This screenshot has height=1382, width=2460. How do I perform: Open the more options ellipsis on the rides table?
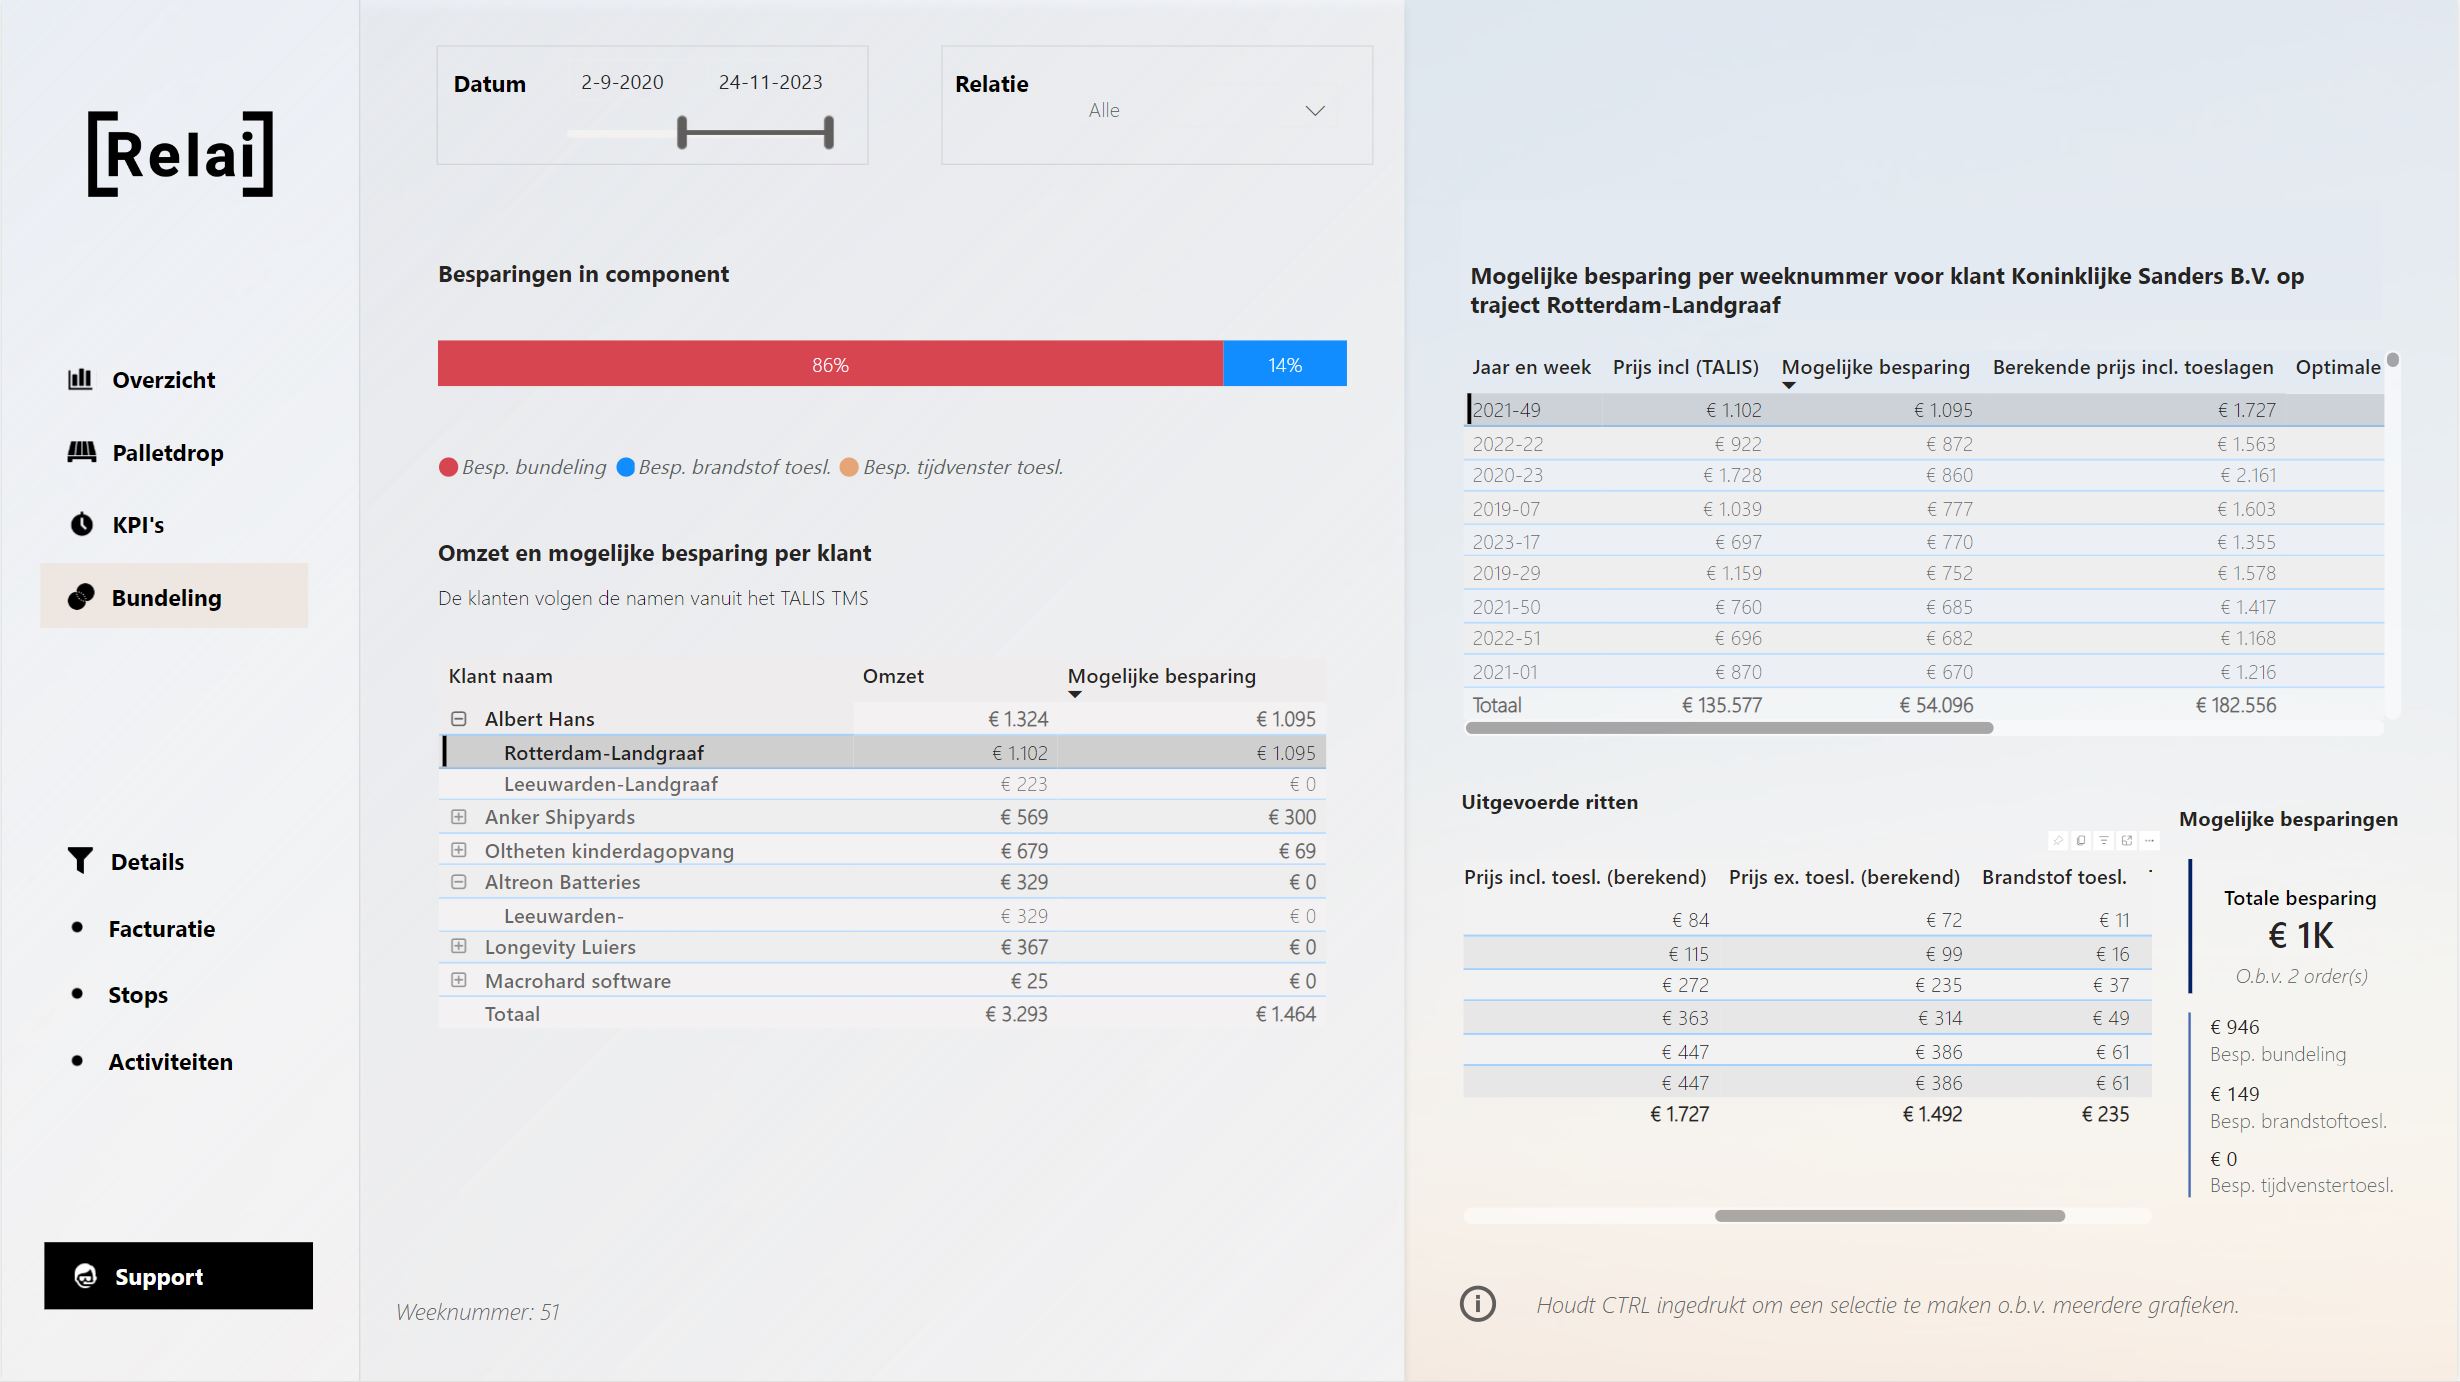[2150, 841]
